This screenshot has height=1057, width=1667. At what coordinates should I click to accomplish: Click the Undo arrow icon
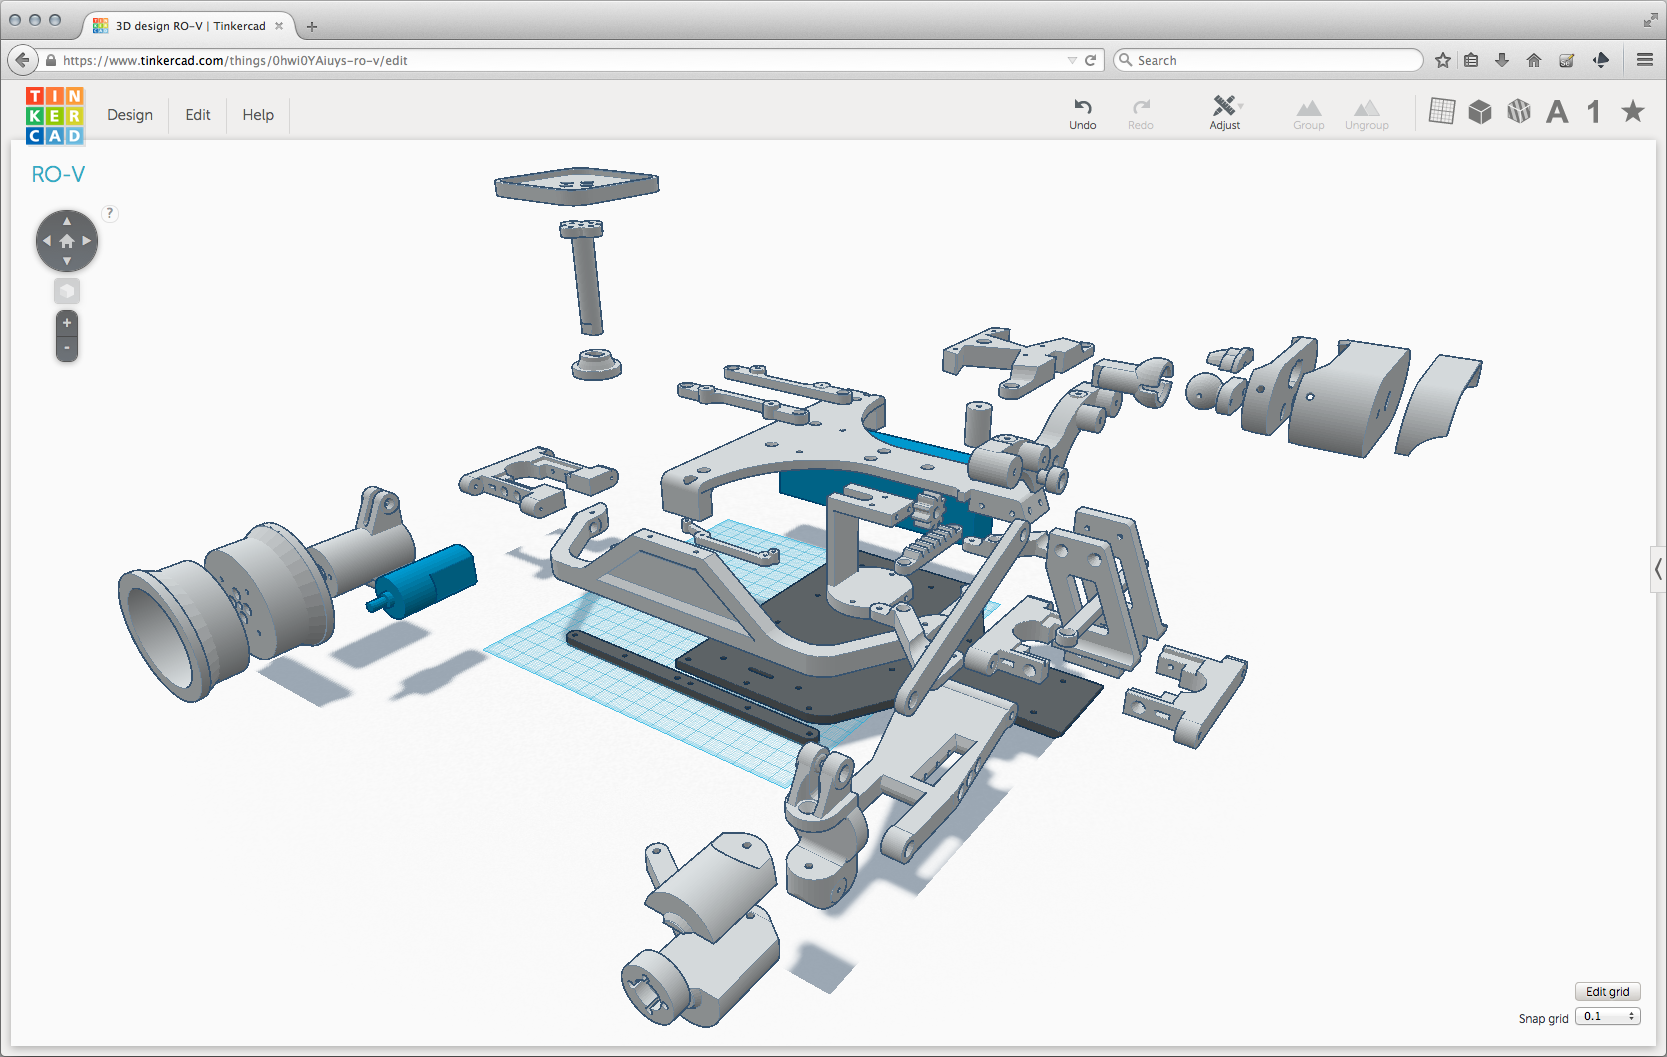coord(1083,108)
